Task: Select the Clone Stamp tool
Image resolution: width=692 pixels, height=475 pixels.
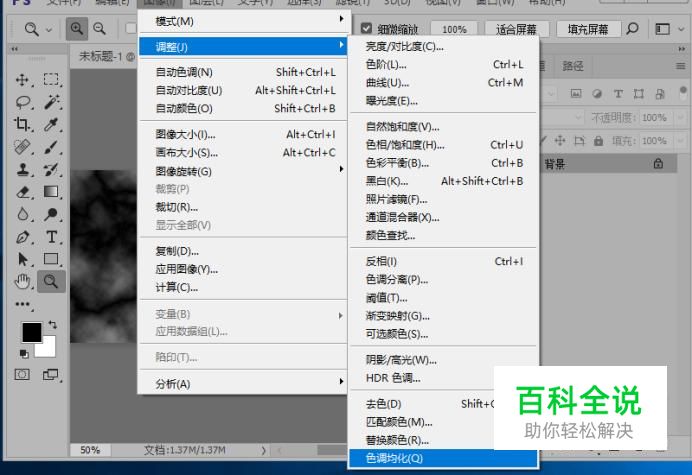Action: click(23, 169)
